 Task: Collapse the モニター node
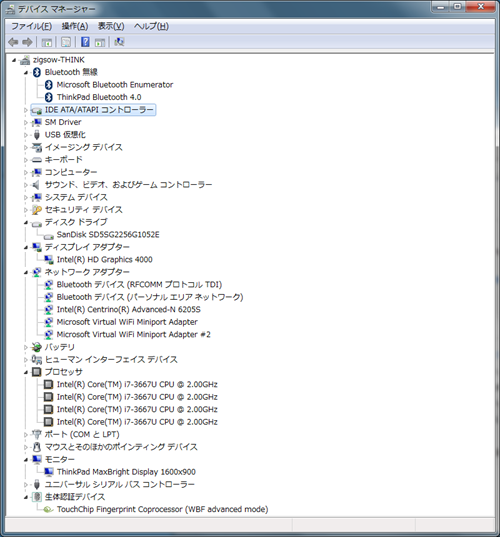pos(26,460)
